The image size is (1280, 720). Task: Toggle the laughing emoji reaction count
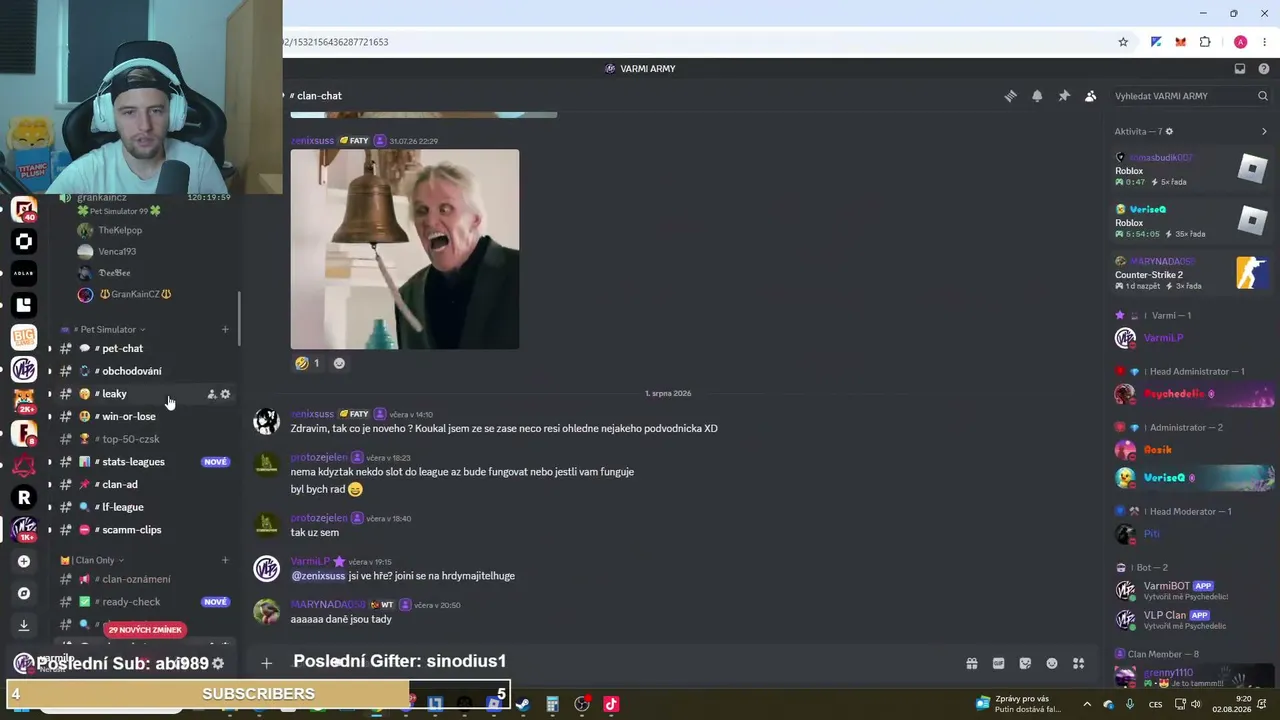pyautogui.click(x=307, y=363)
